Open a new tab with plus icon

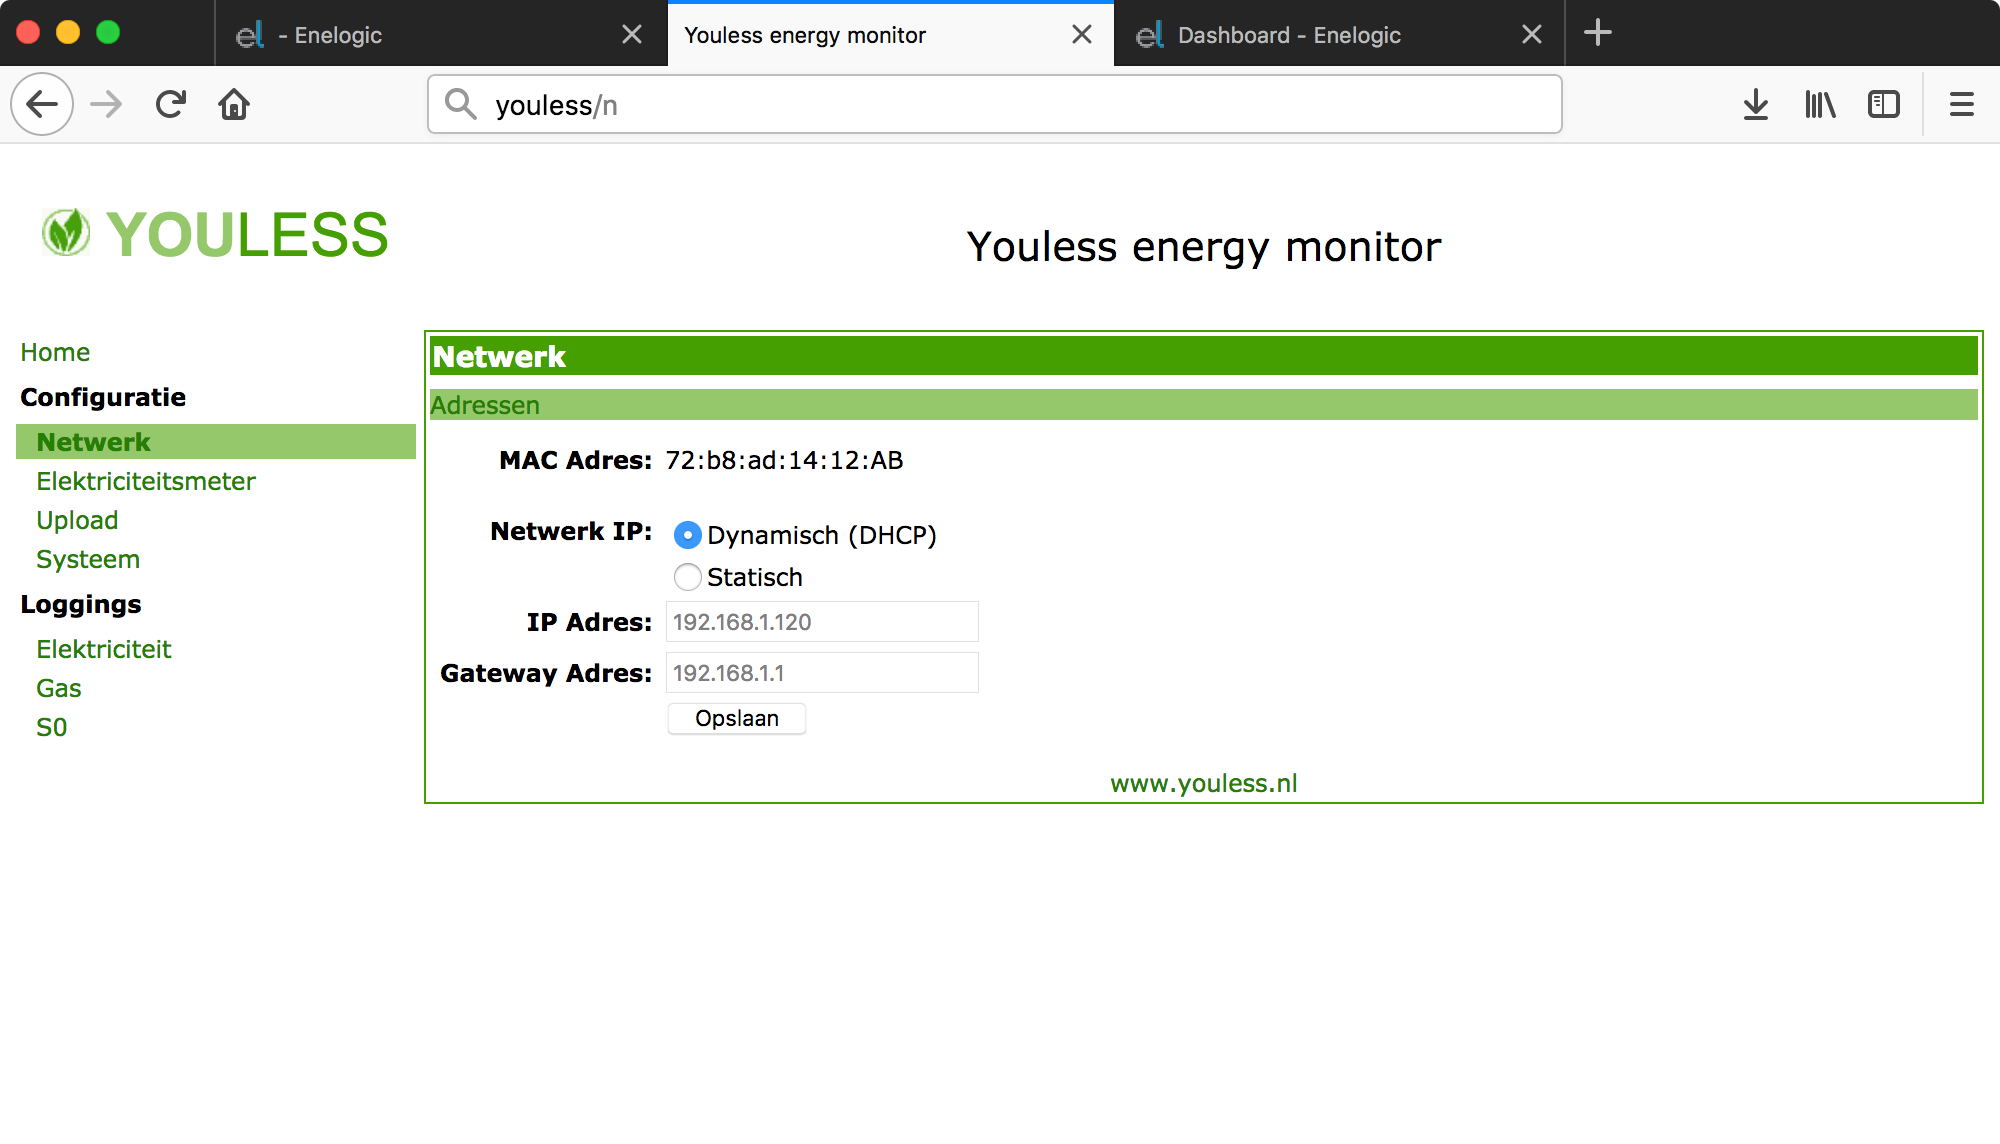pyautogui.click(x=1598, y=33)
